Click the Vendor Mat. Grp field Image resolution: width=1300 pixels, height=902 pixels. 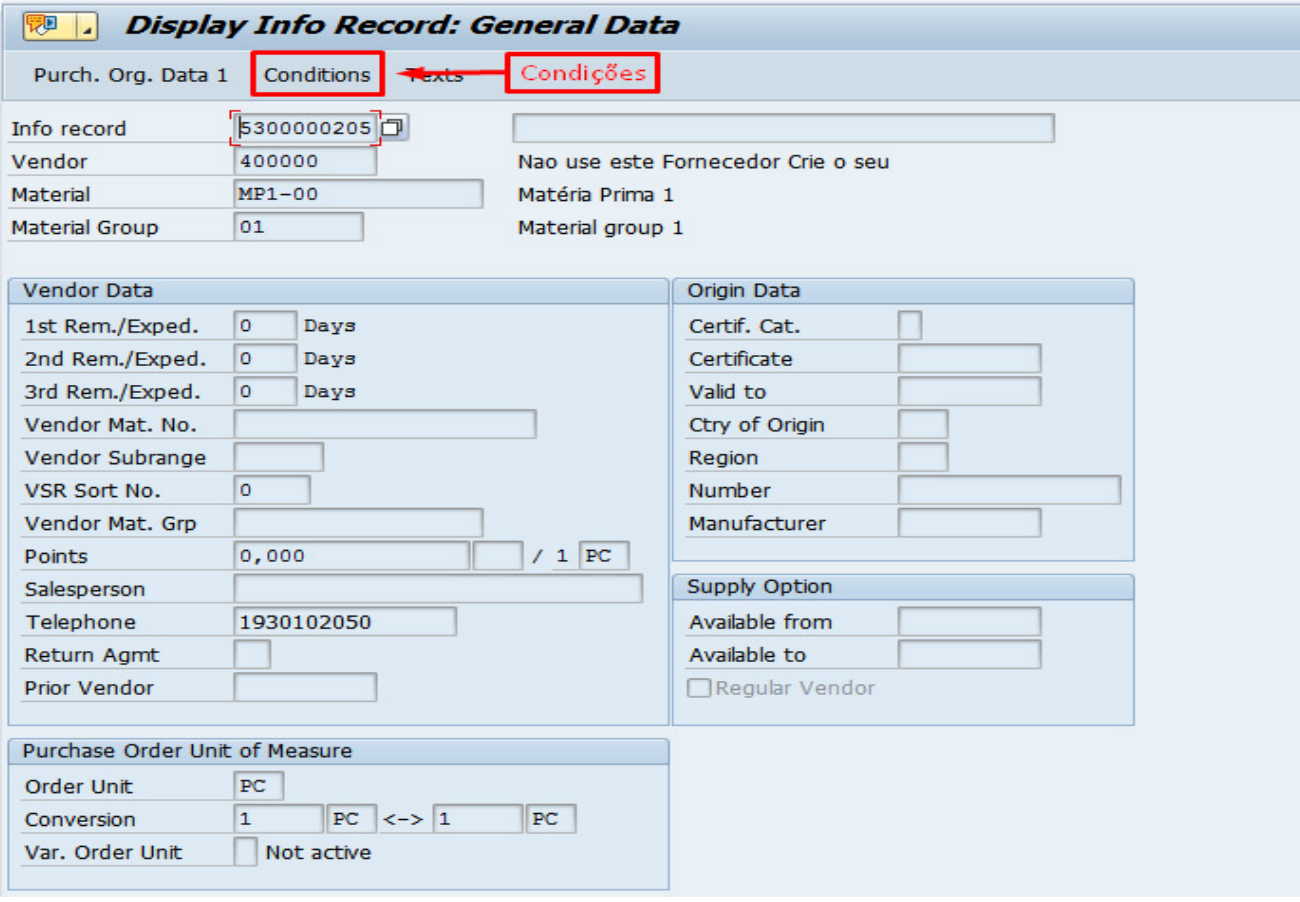(358, 523)
